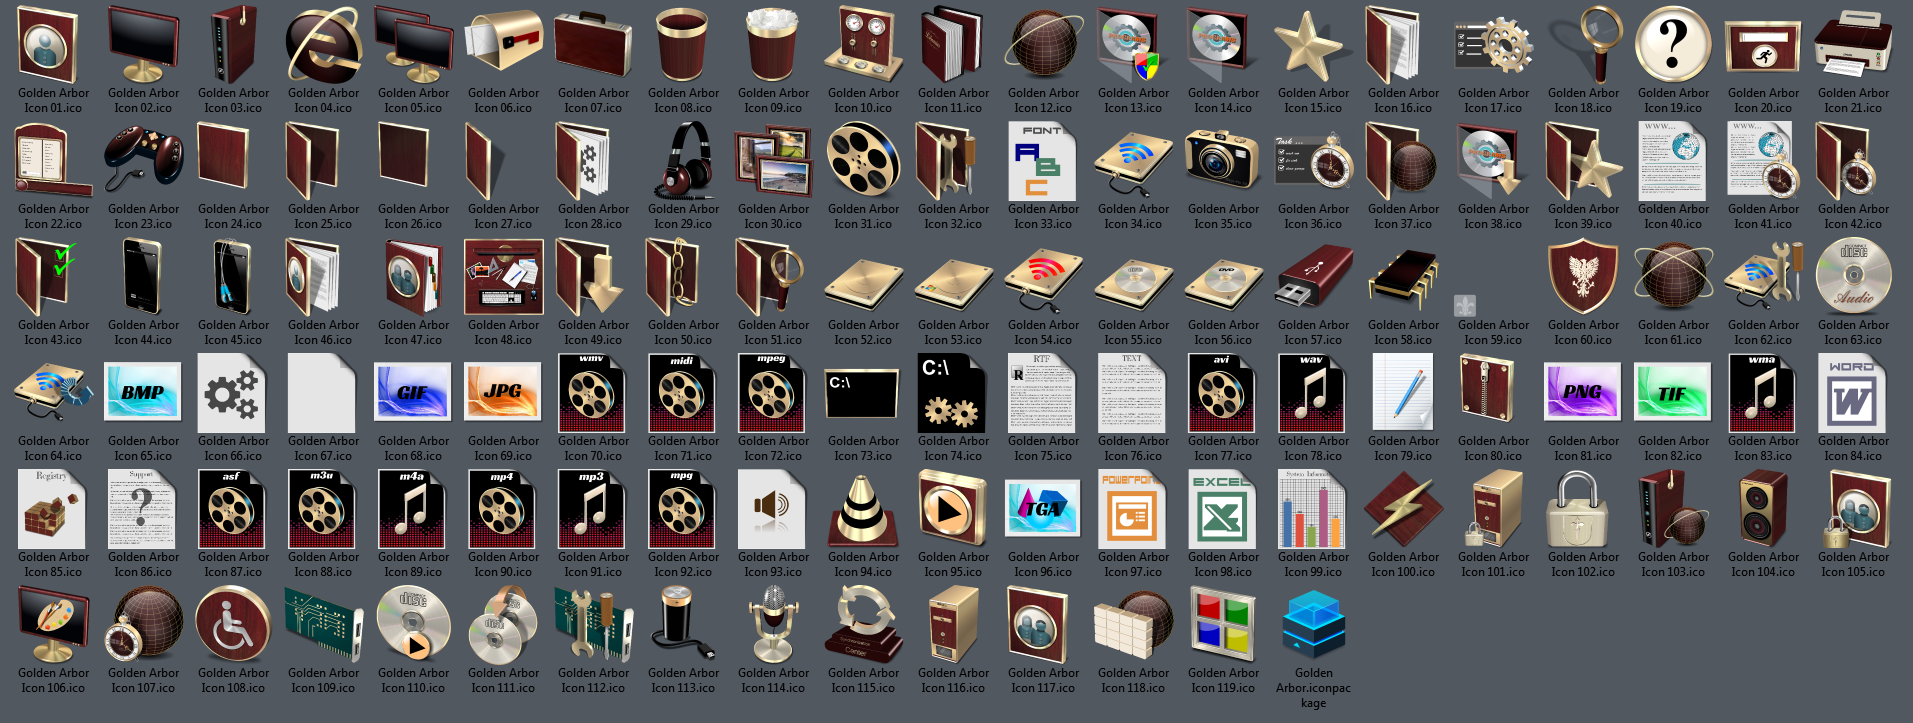Click the monitor icon Golden Arbor Icon 02.ico
The width and height of the screenshot is (1913, 723).
(x=143, y=45)
